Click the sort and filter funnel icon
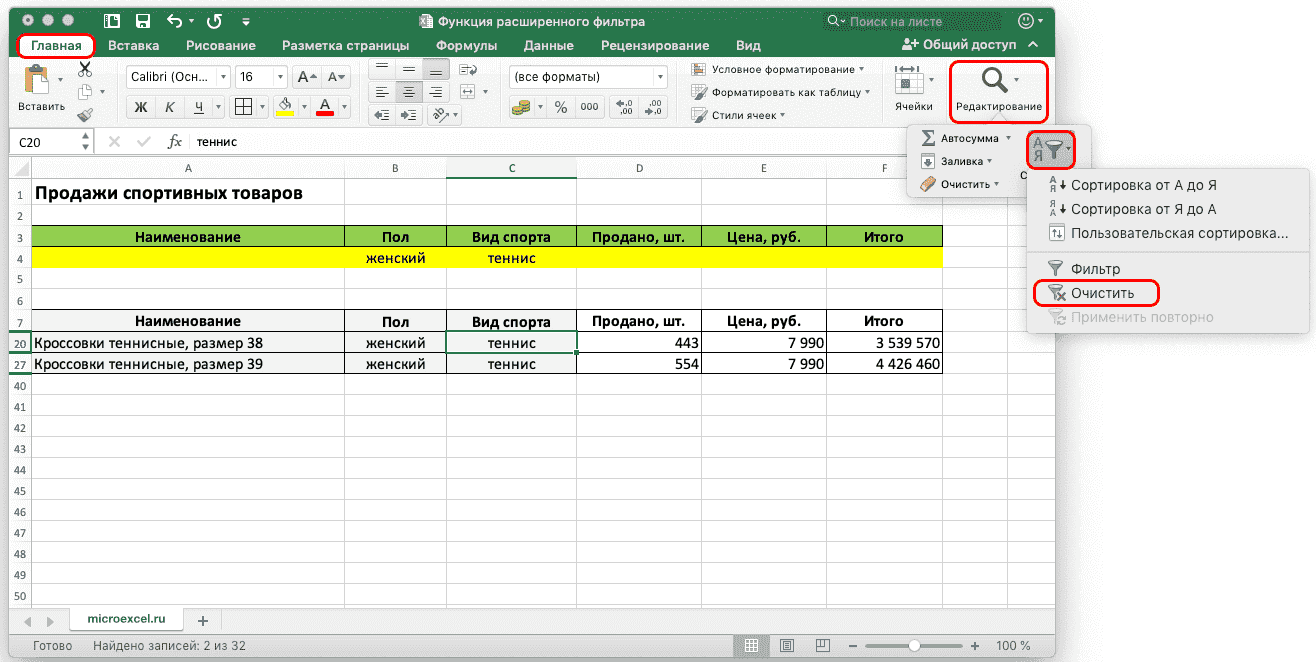This screenshot has height=662, width=1316. point(1051,150)
